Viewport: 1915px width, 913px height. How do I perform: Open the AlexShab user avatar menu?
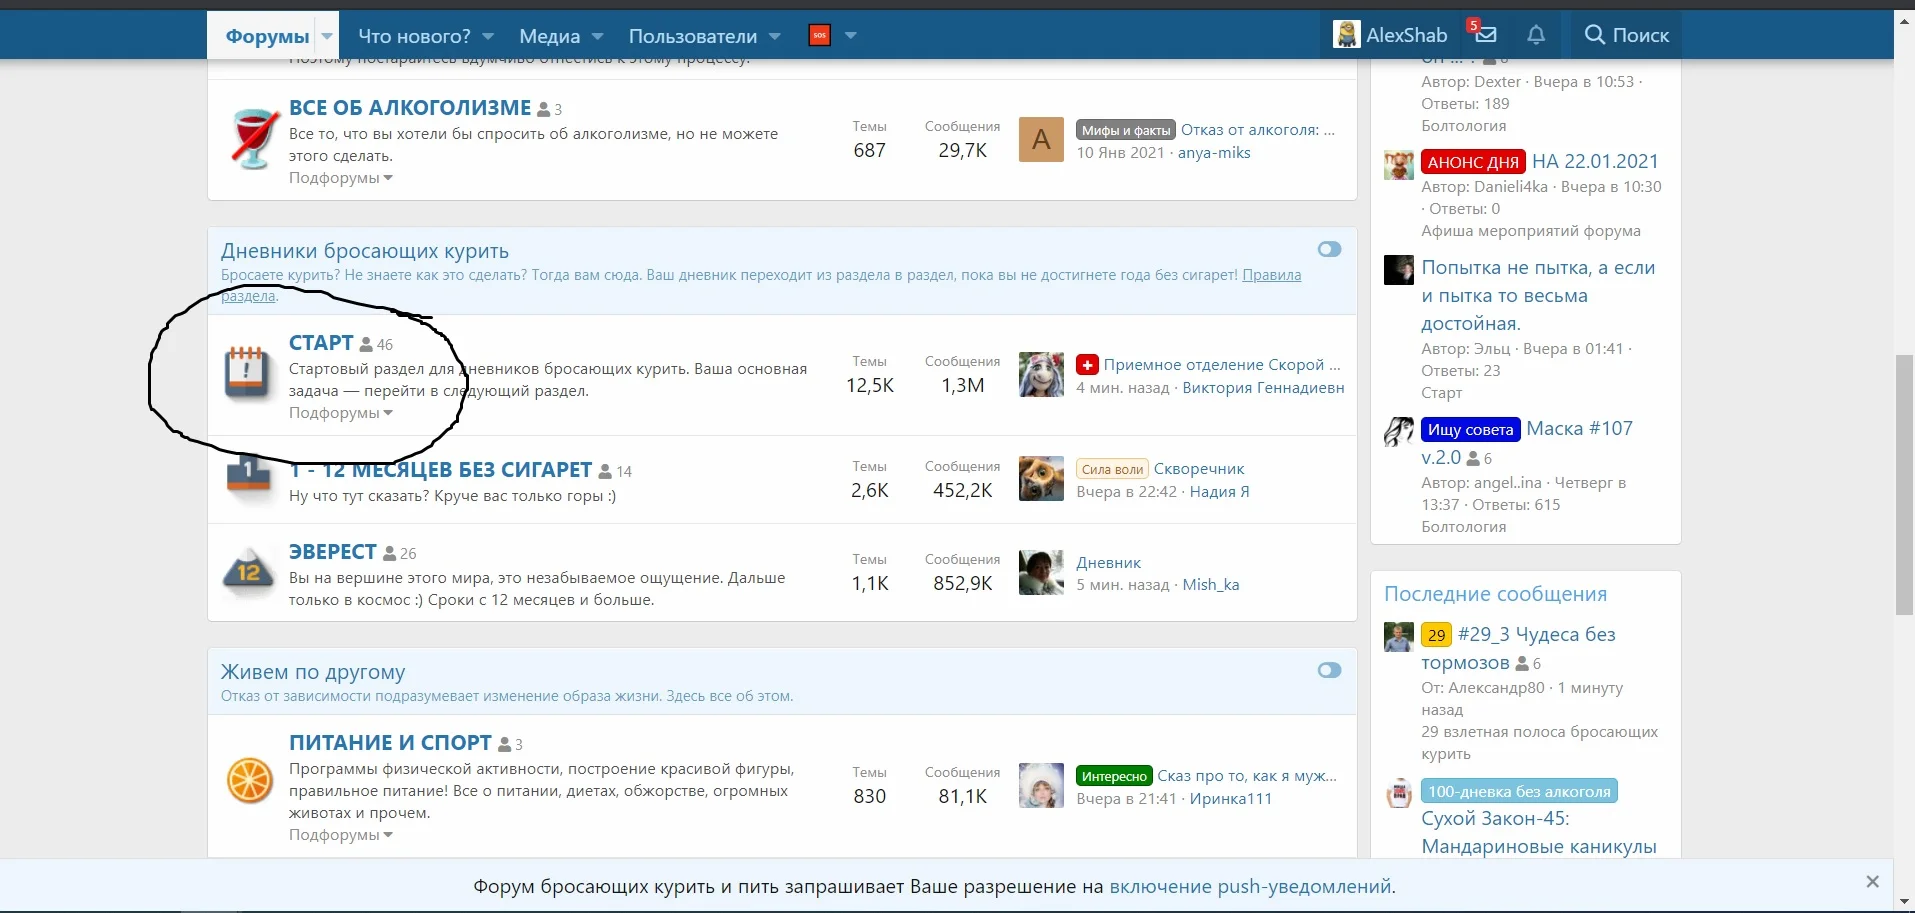click(x=1347, y=35)
